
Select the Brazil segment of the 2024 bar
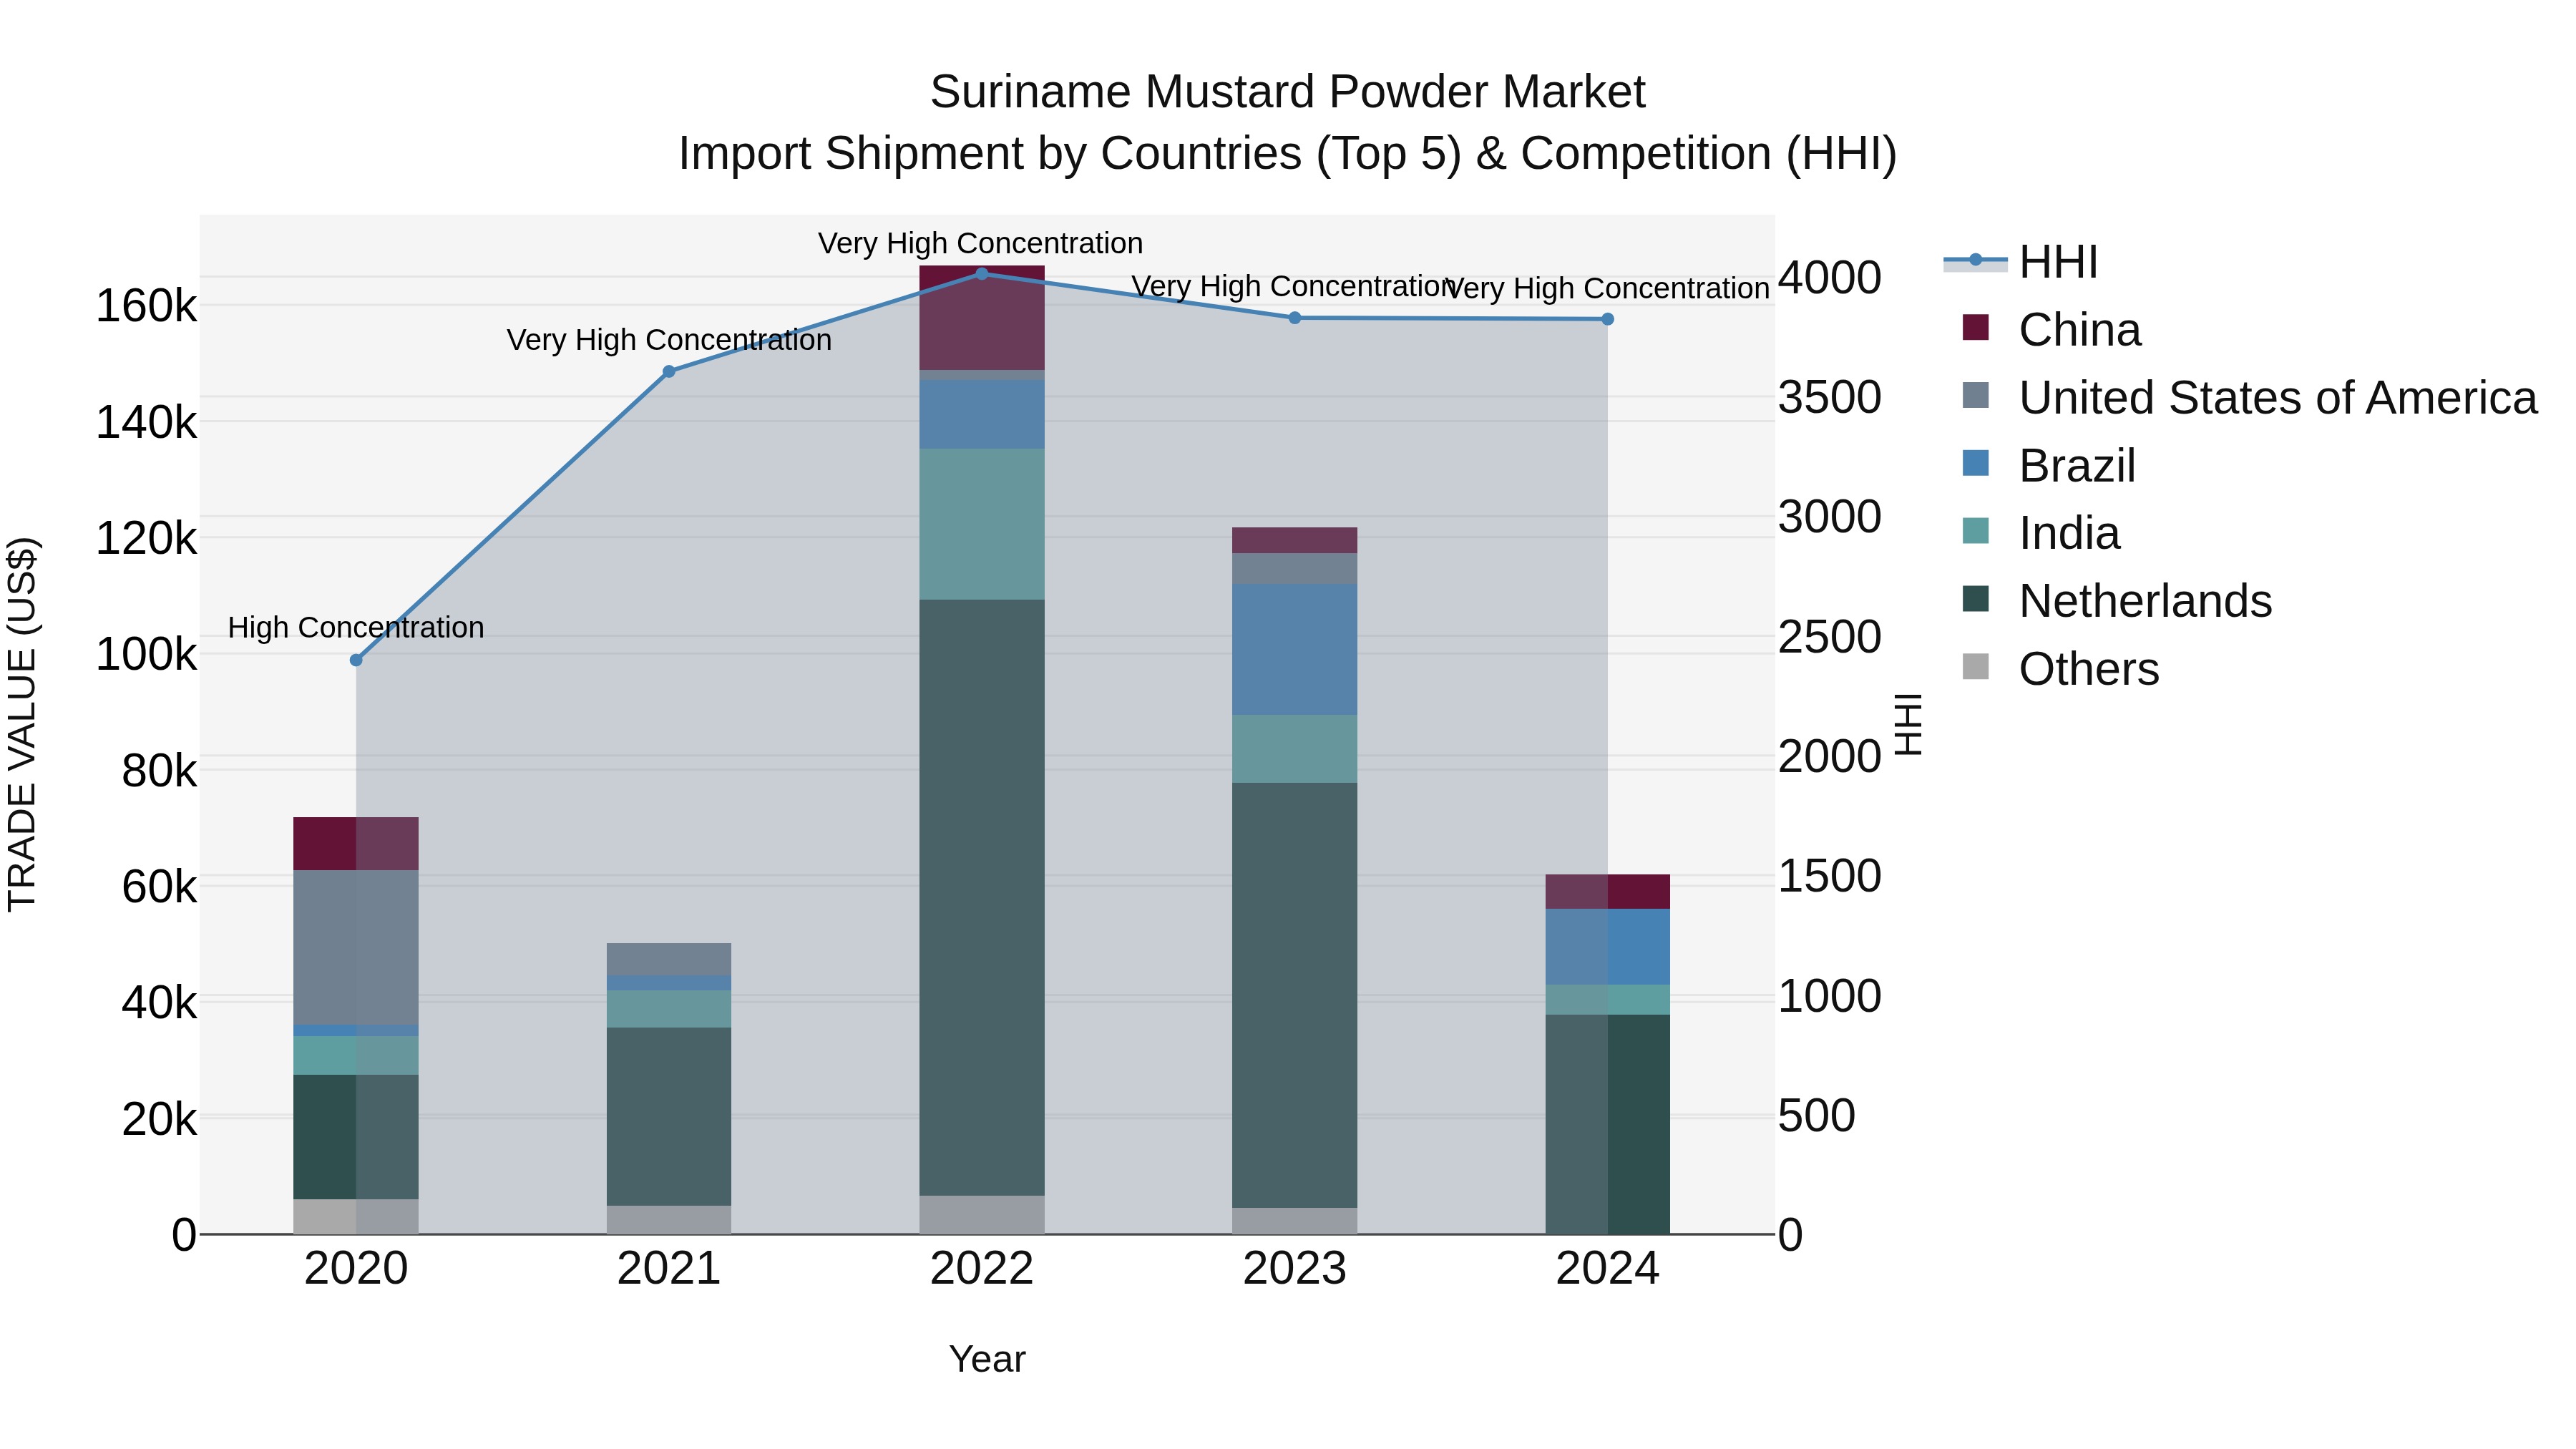(1607, 947)
